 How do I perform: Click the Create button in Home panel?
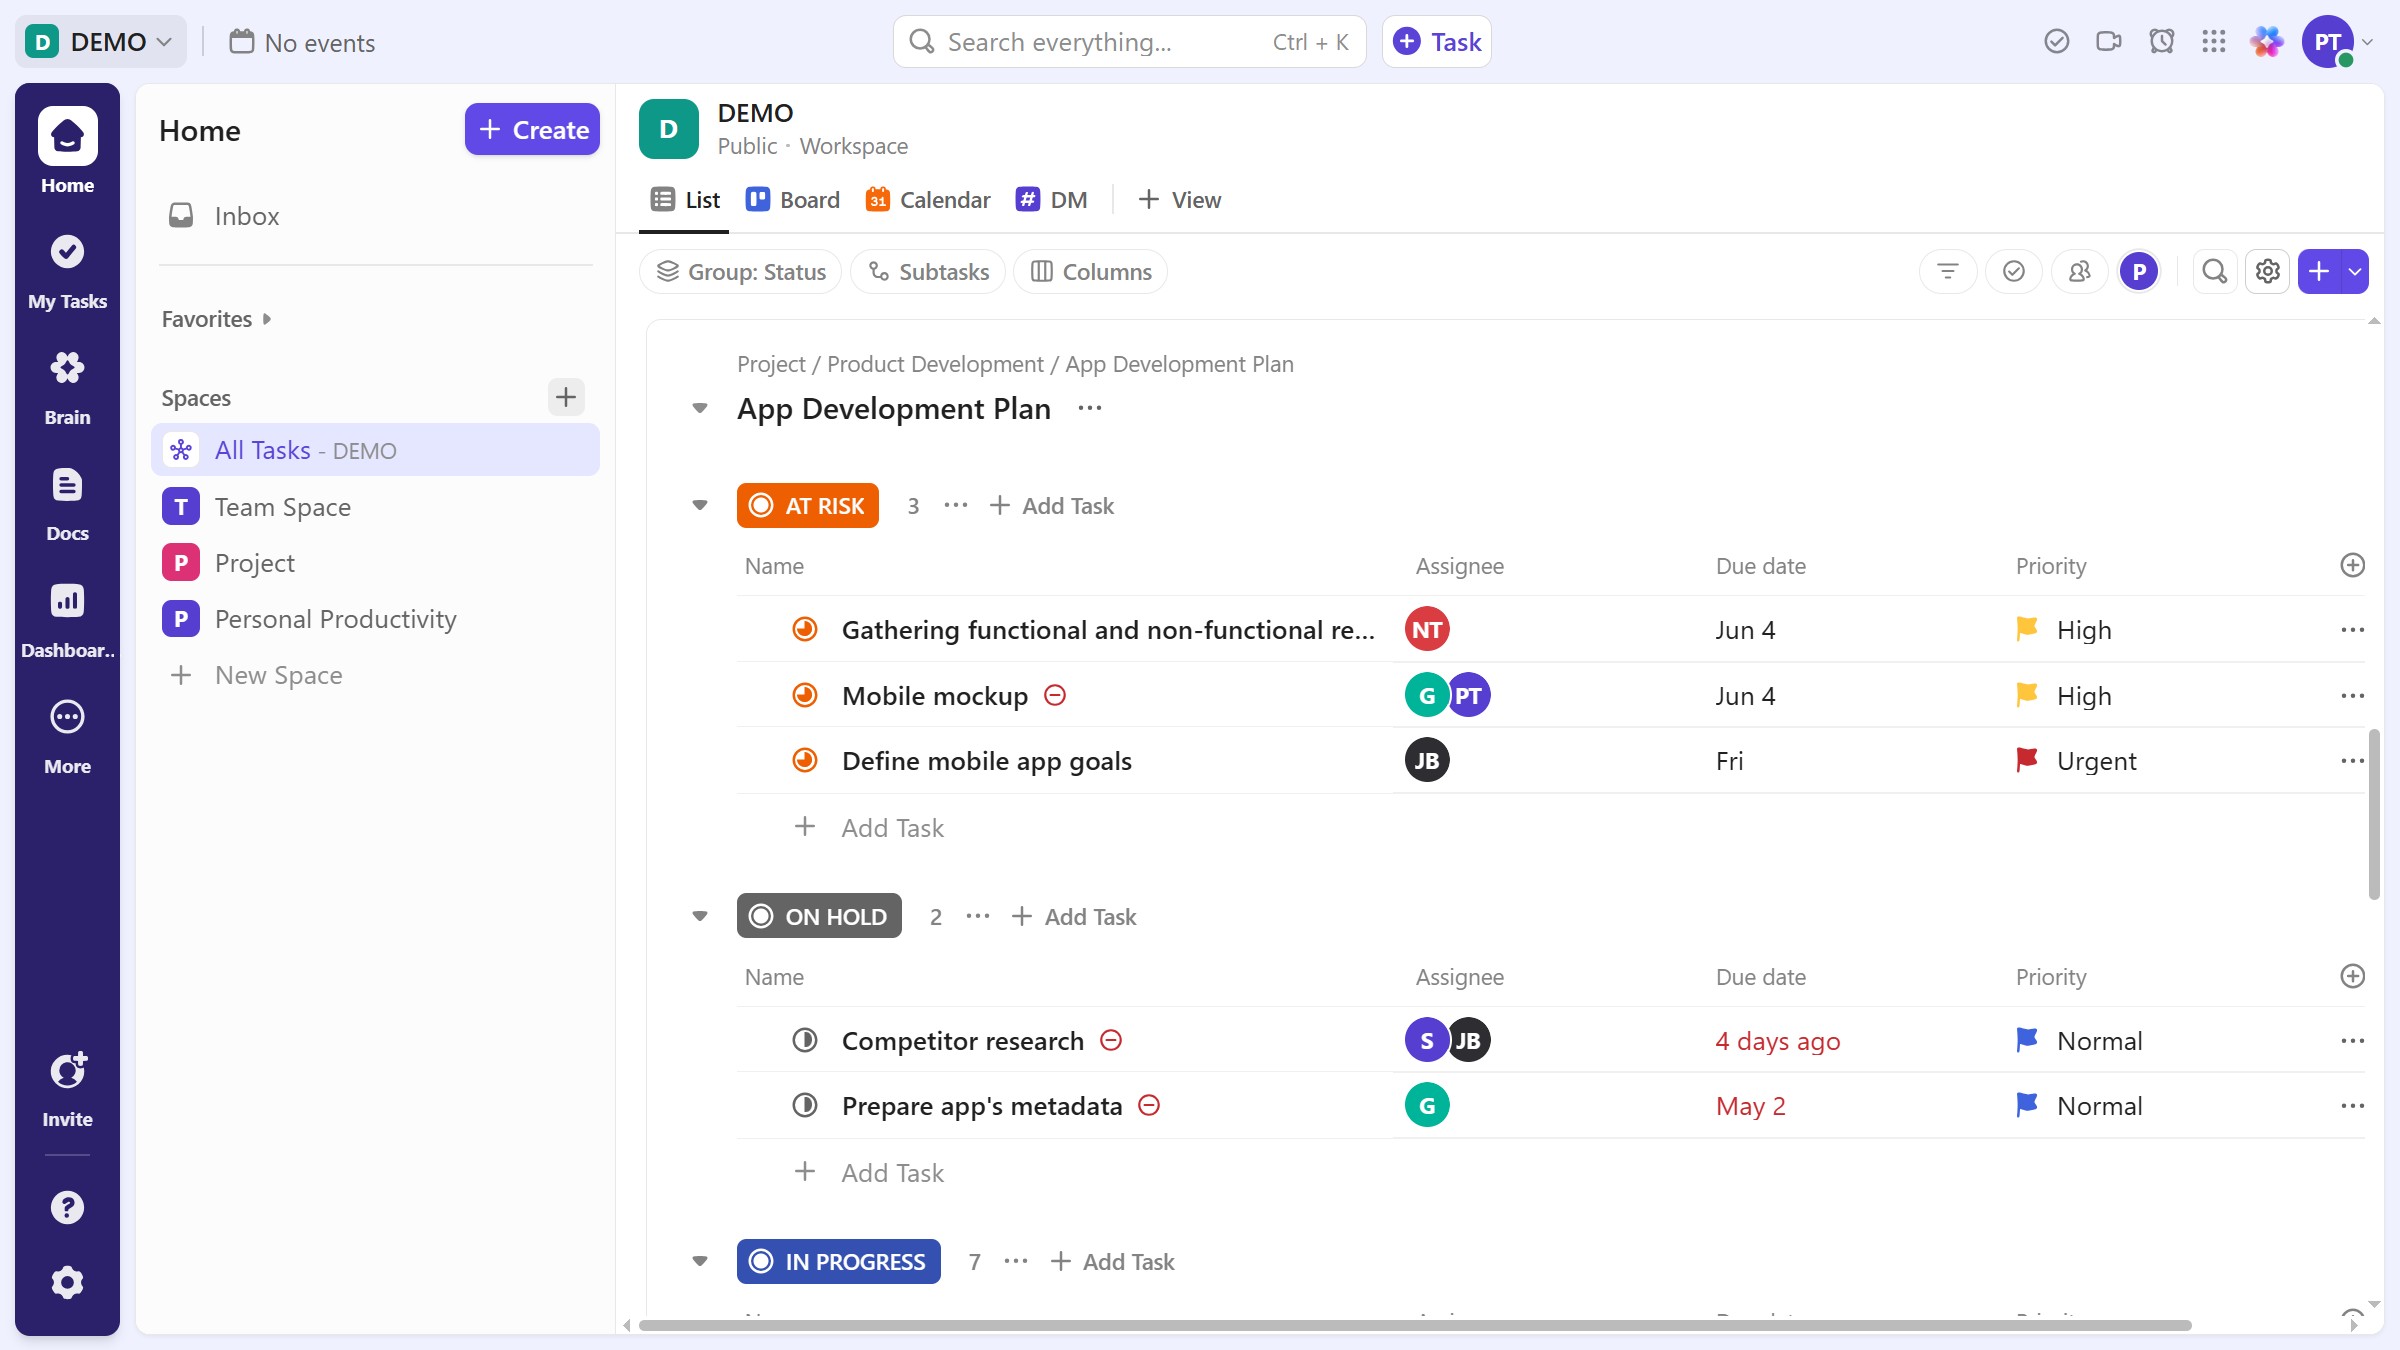click(532, 129)
